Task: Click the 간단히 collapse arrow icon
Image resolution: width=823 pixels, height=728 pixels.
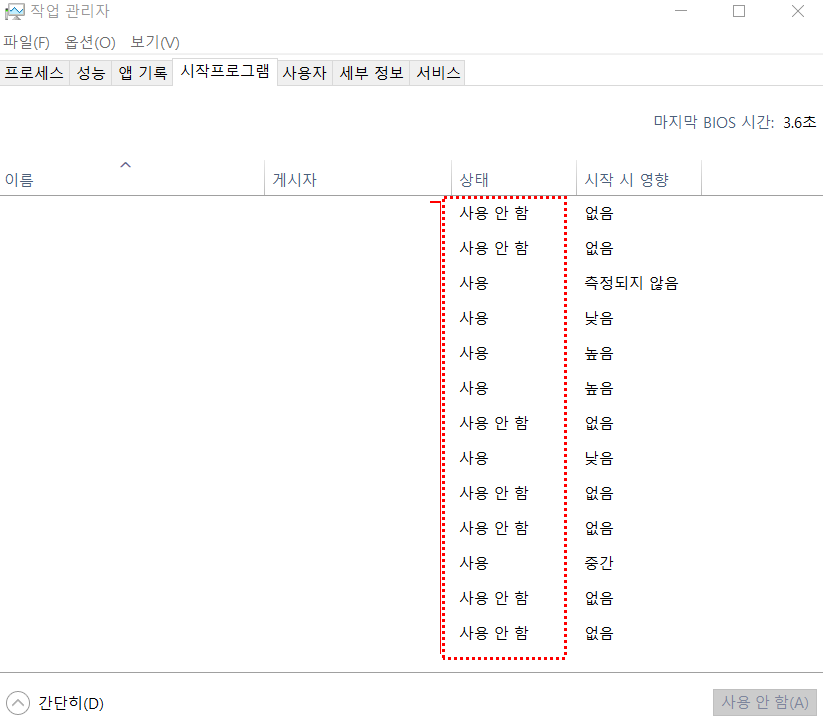Action: [18, 703]
